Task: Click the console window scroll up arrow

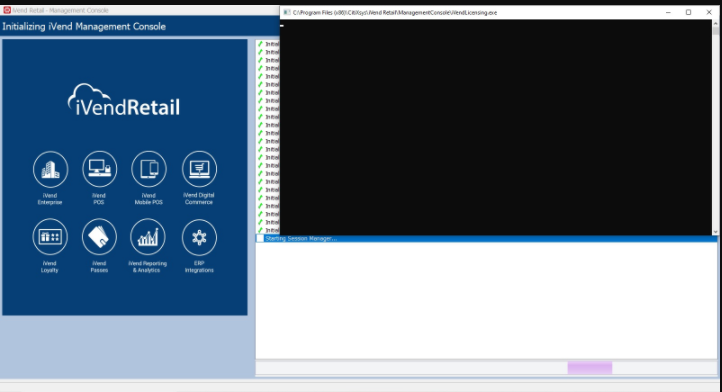Action: 715,23
